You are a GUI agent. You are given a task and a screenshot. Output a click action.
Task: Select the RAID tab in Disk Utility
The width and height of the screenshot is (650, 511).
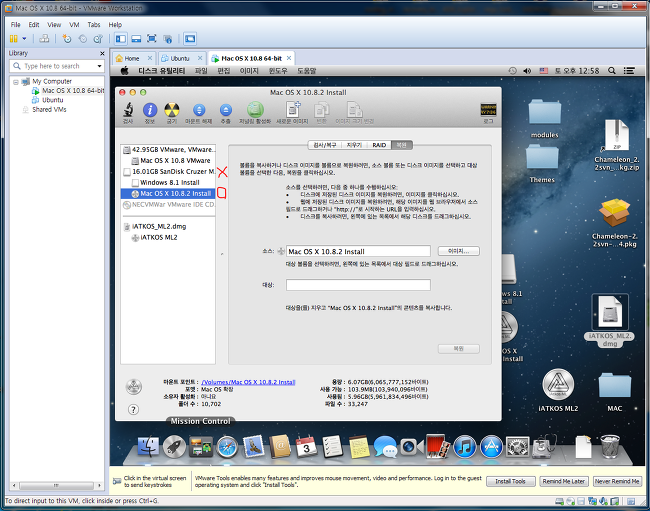tap(379, 145)
